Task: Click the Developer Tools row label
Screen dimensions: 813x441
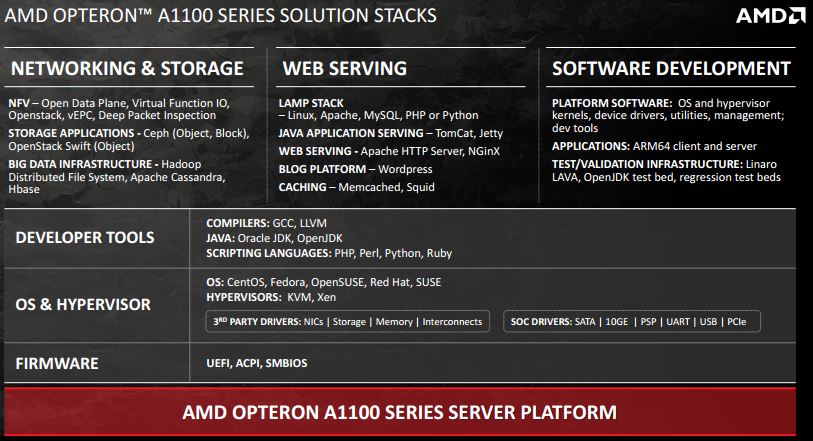Action: tap(85, 238)
